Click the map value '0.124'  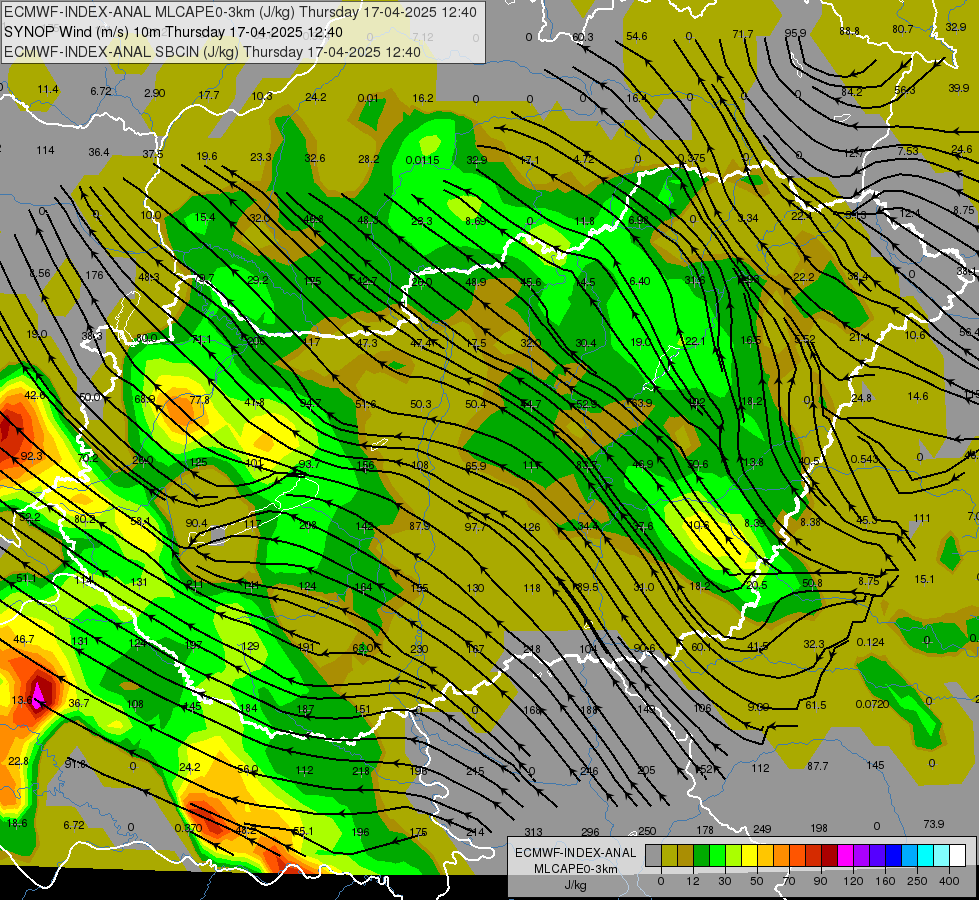coord(870,642)
